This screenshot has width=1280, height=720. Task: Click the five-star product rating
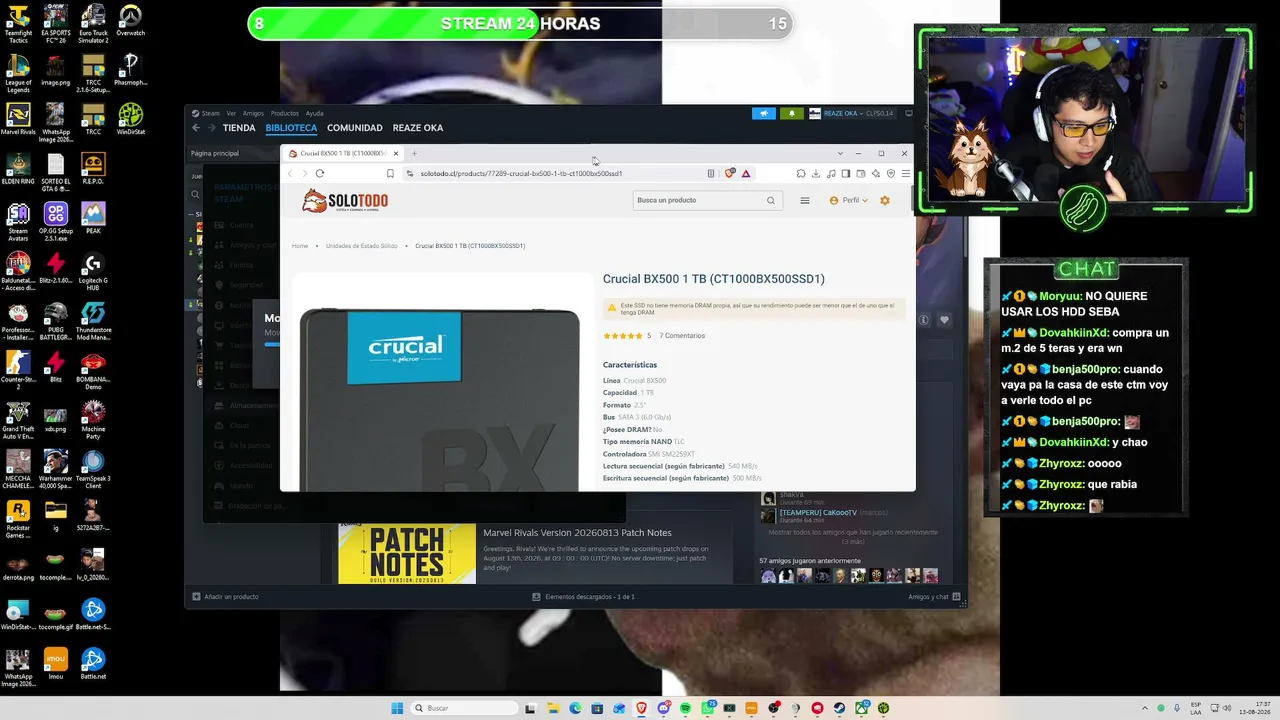622,336
